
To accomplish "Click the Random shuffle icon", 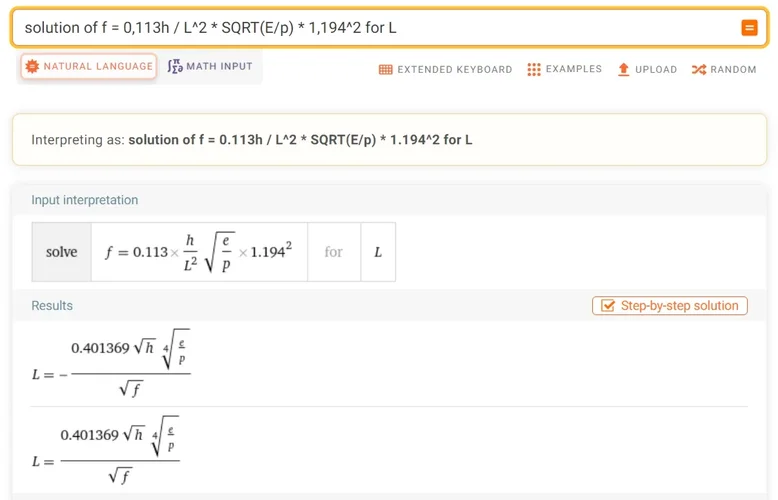I will [x=698, y=70].
